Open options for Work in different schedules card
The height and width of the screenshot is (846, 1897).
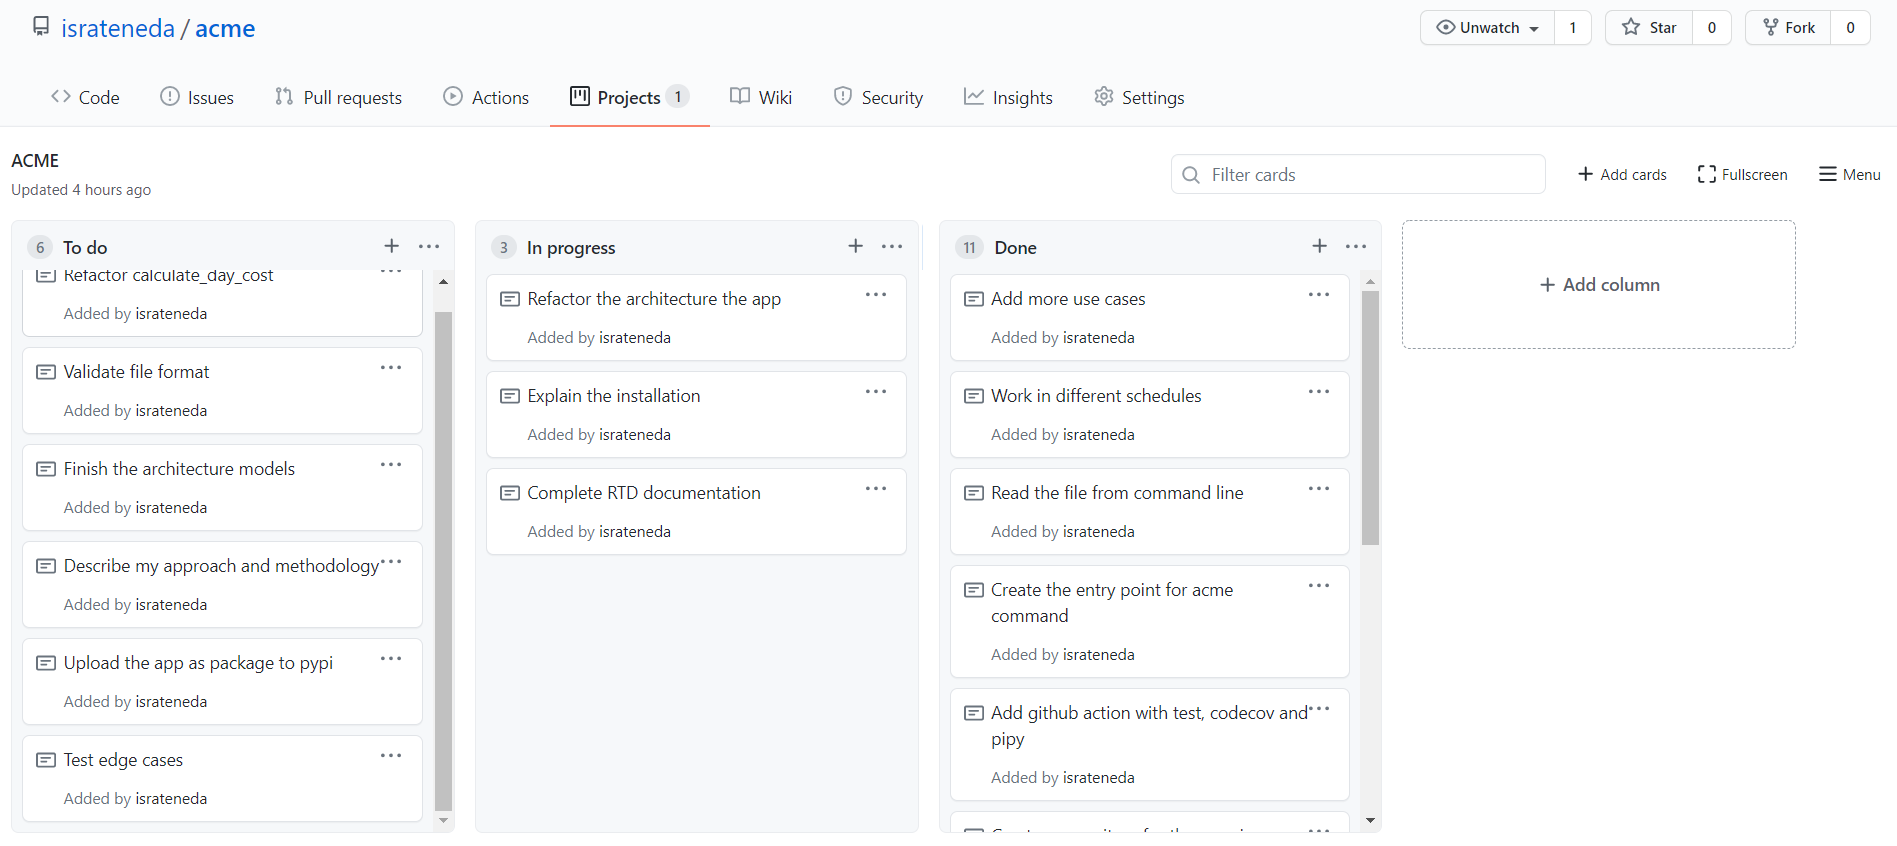(1319, 392)
